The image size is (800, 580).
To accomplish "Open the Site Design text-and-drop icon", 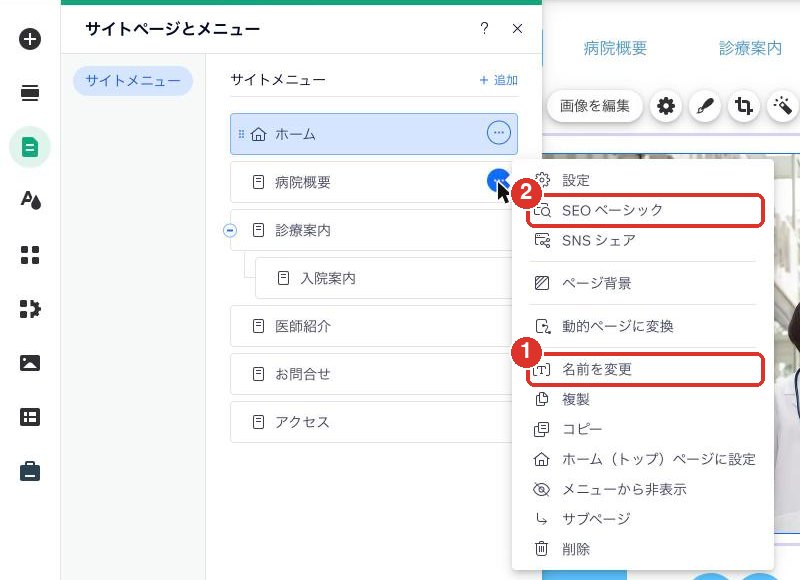I will pyautogui.click(x=30, y=200).
